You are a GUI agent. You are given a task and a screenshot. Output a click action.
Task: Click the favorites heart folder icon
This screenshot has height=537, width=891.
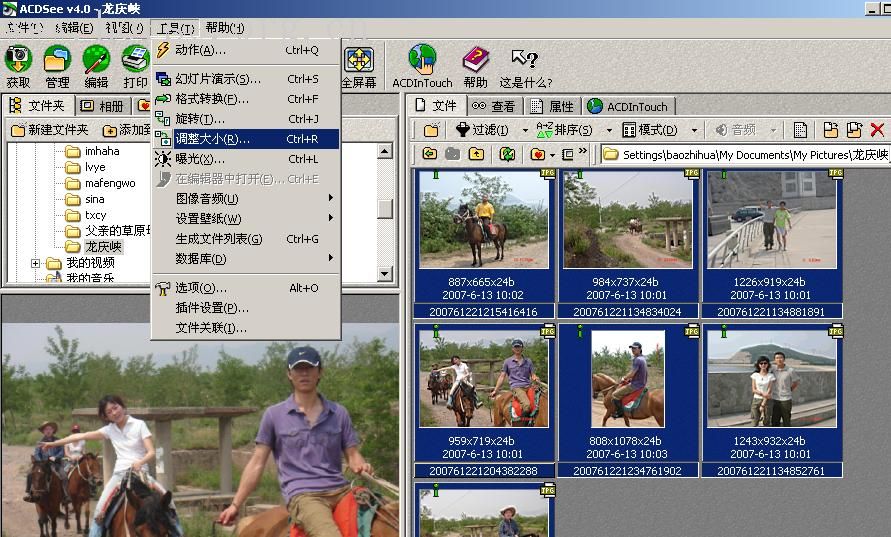click(x=538, y=154)
